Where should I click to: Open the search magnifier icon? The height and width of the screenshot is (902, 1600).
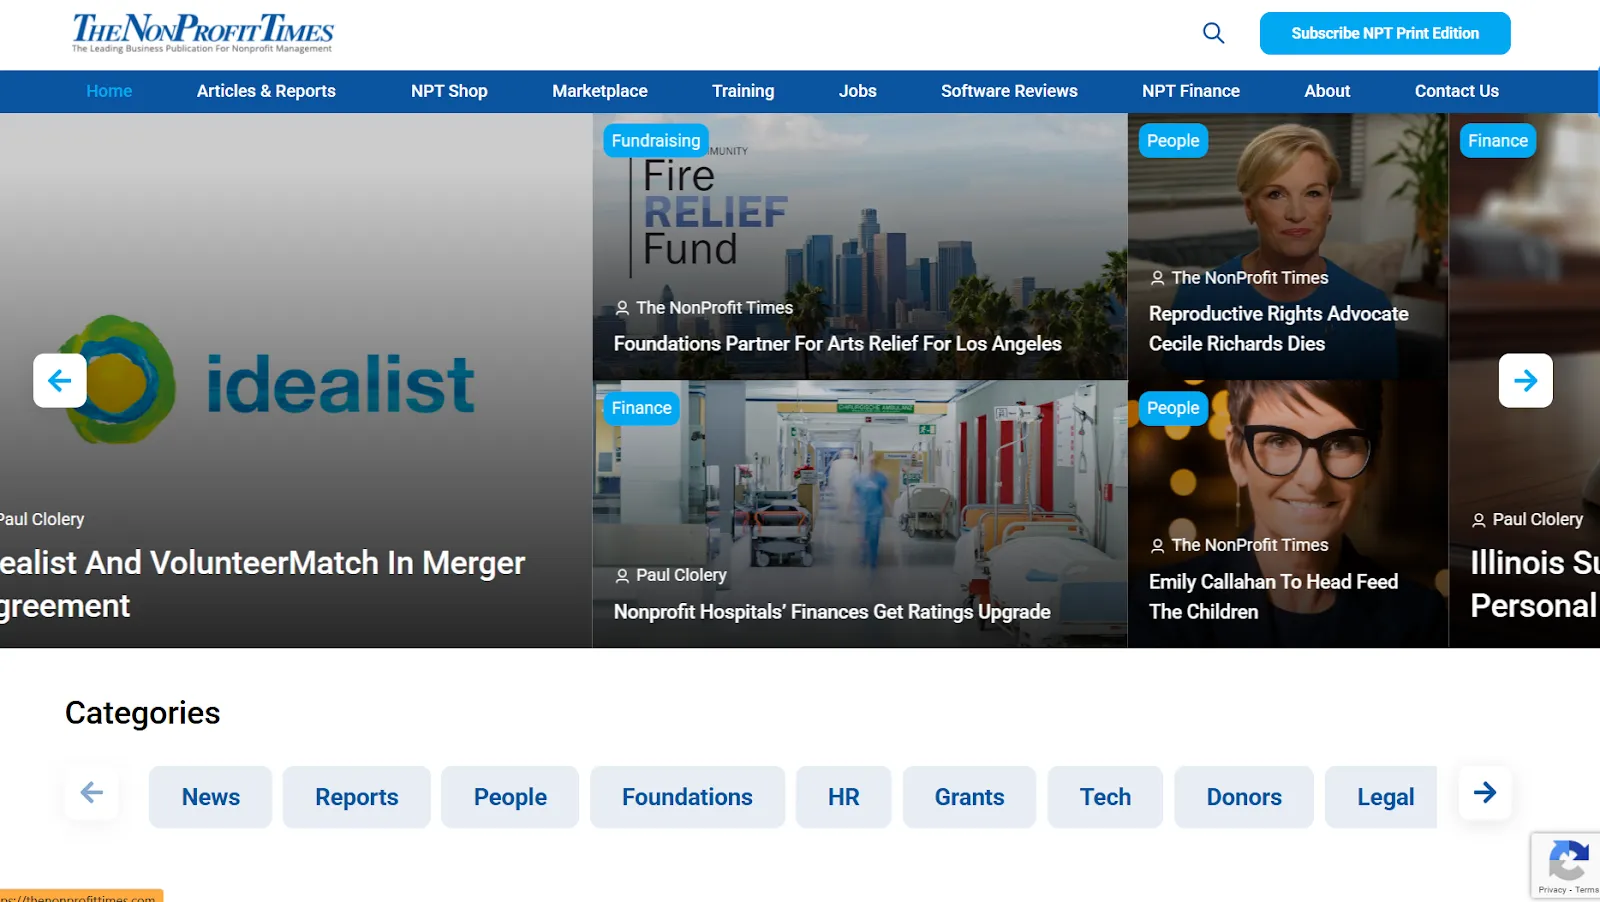(x=1213, y=33)
